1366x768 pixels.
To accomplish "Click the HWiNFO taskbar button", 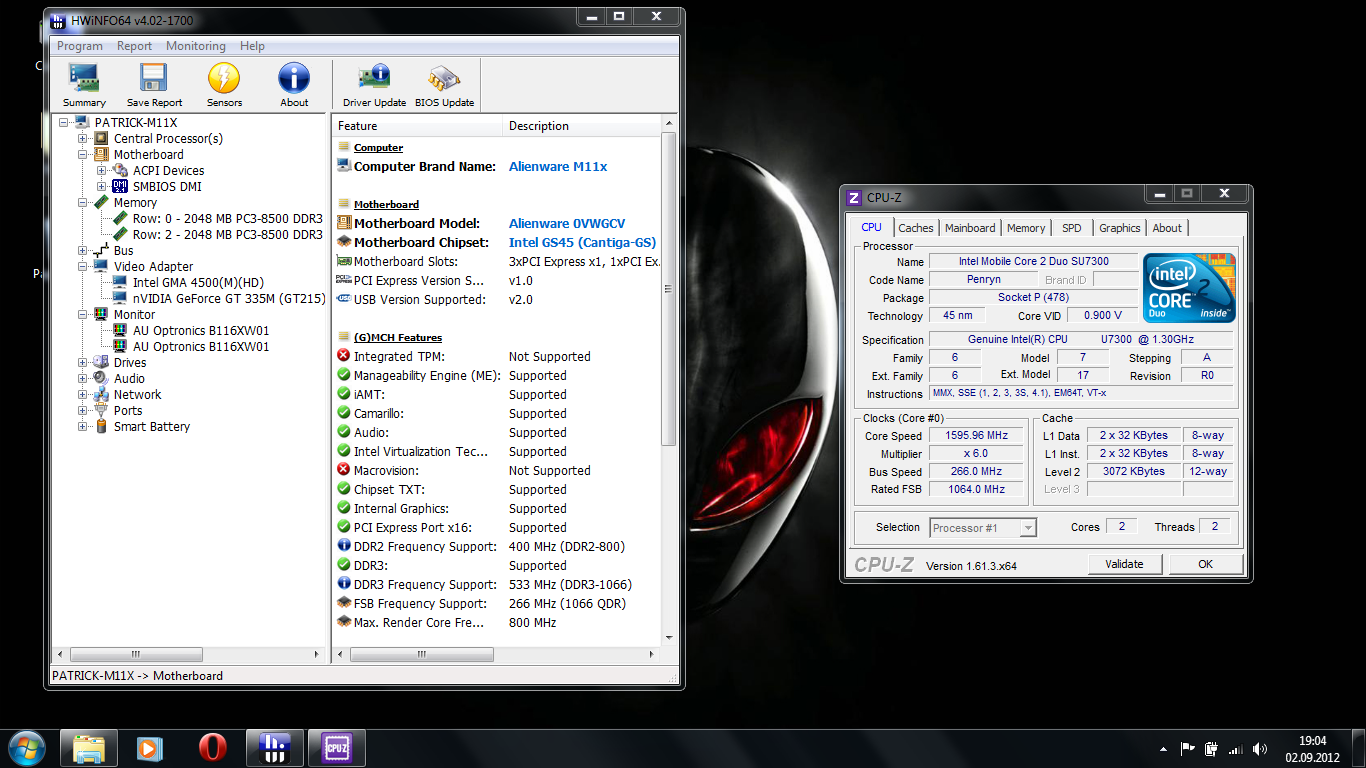I will pos(274,748).
